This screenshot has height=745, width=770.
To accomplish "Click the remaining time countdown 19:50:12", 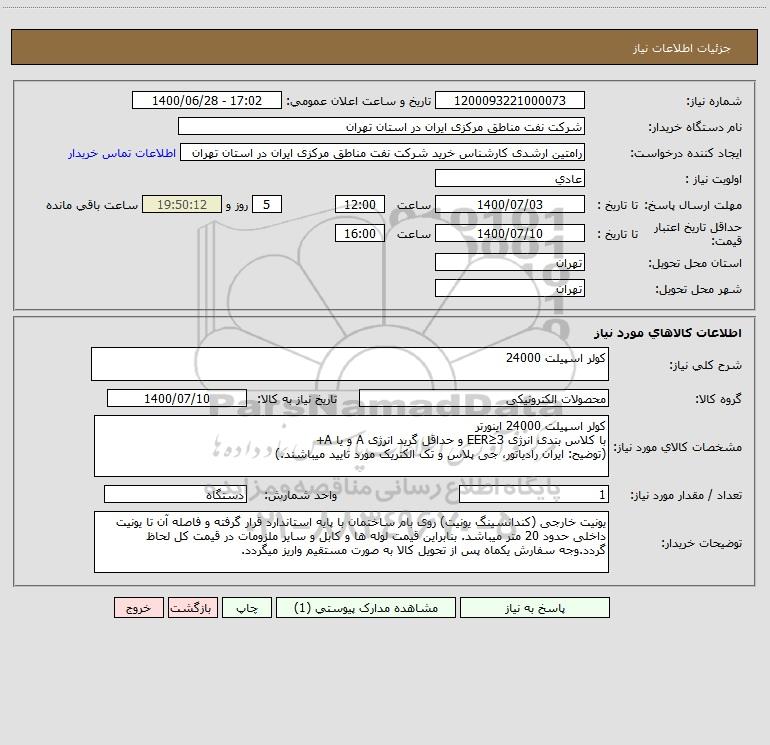I will tap(182, 204).
